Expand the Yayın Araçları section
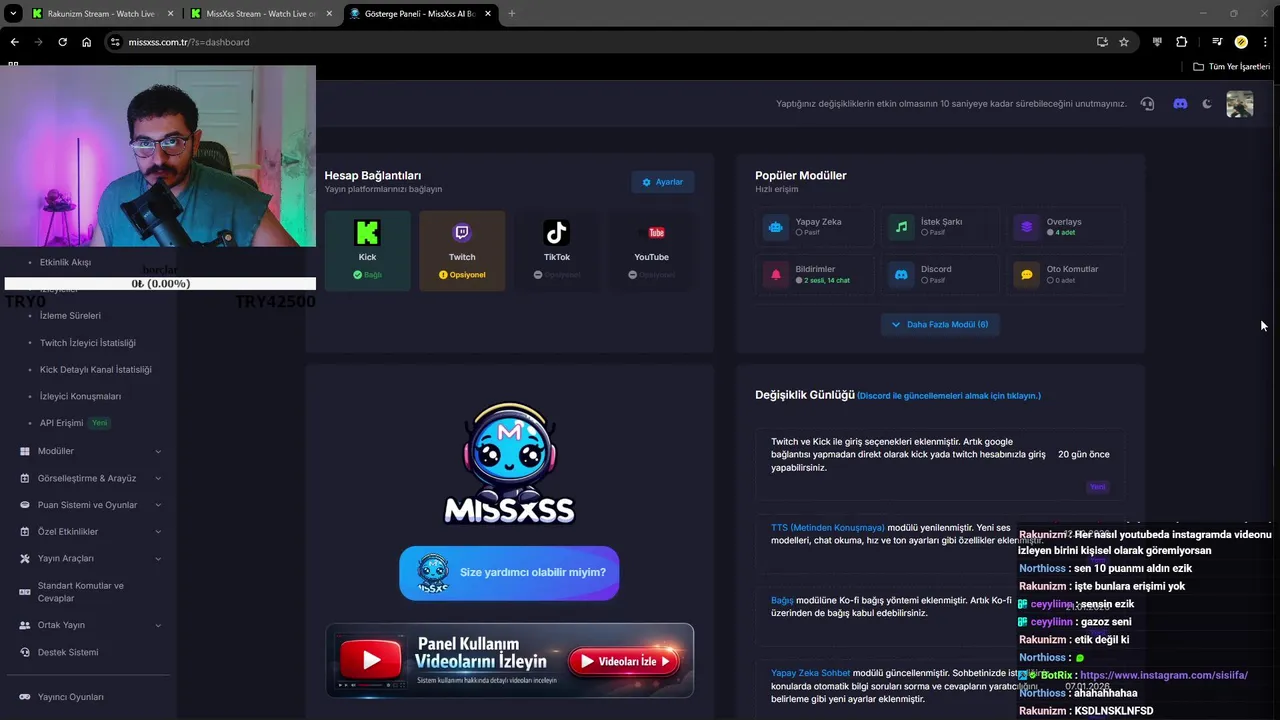The image size is (1280, 720). point(90,559)
